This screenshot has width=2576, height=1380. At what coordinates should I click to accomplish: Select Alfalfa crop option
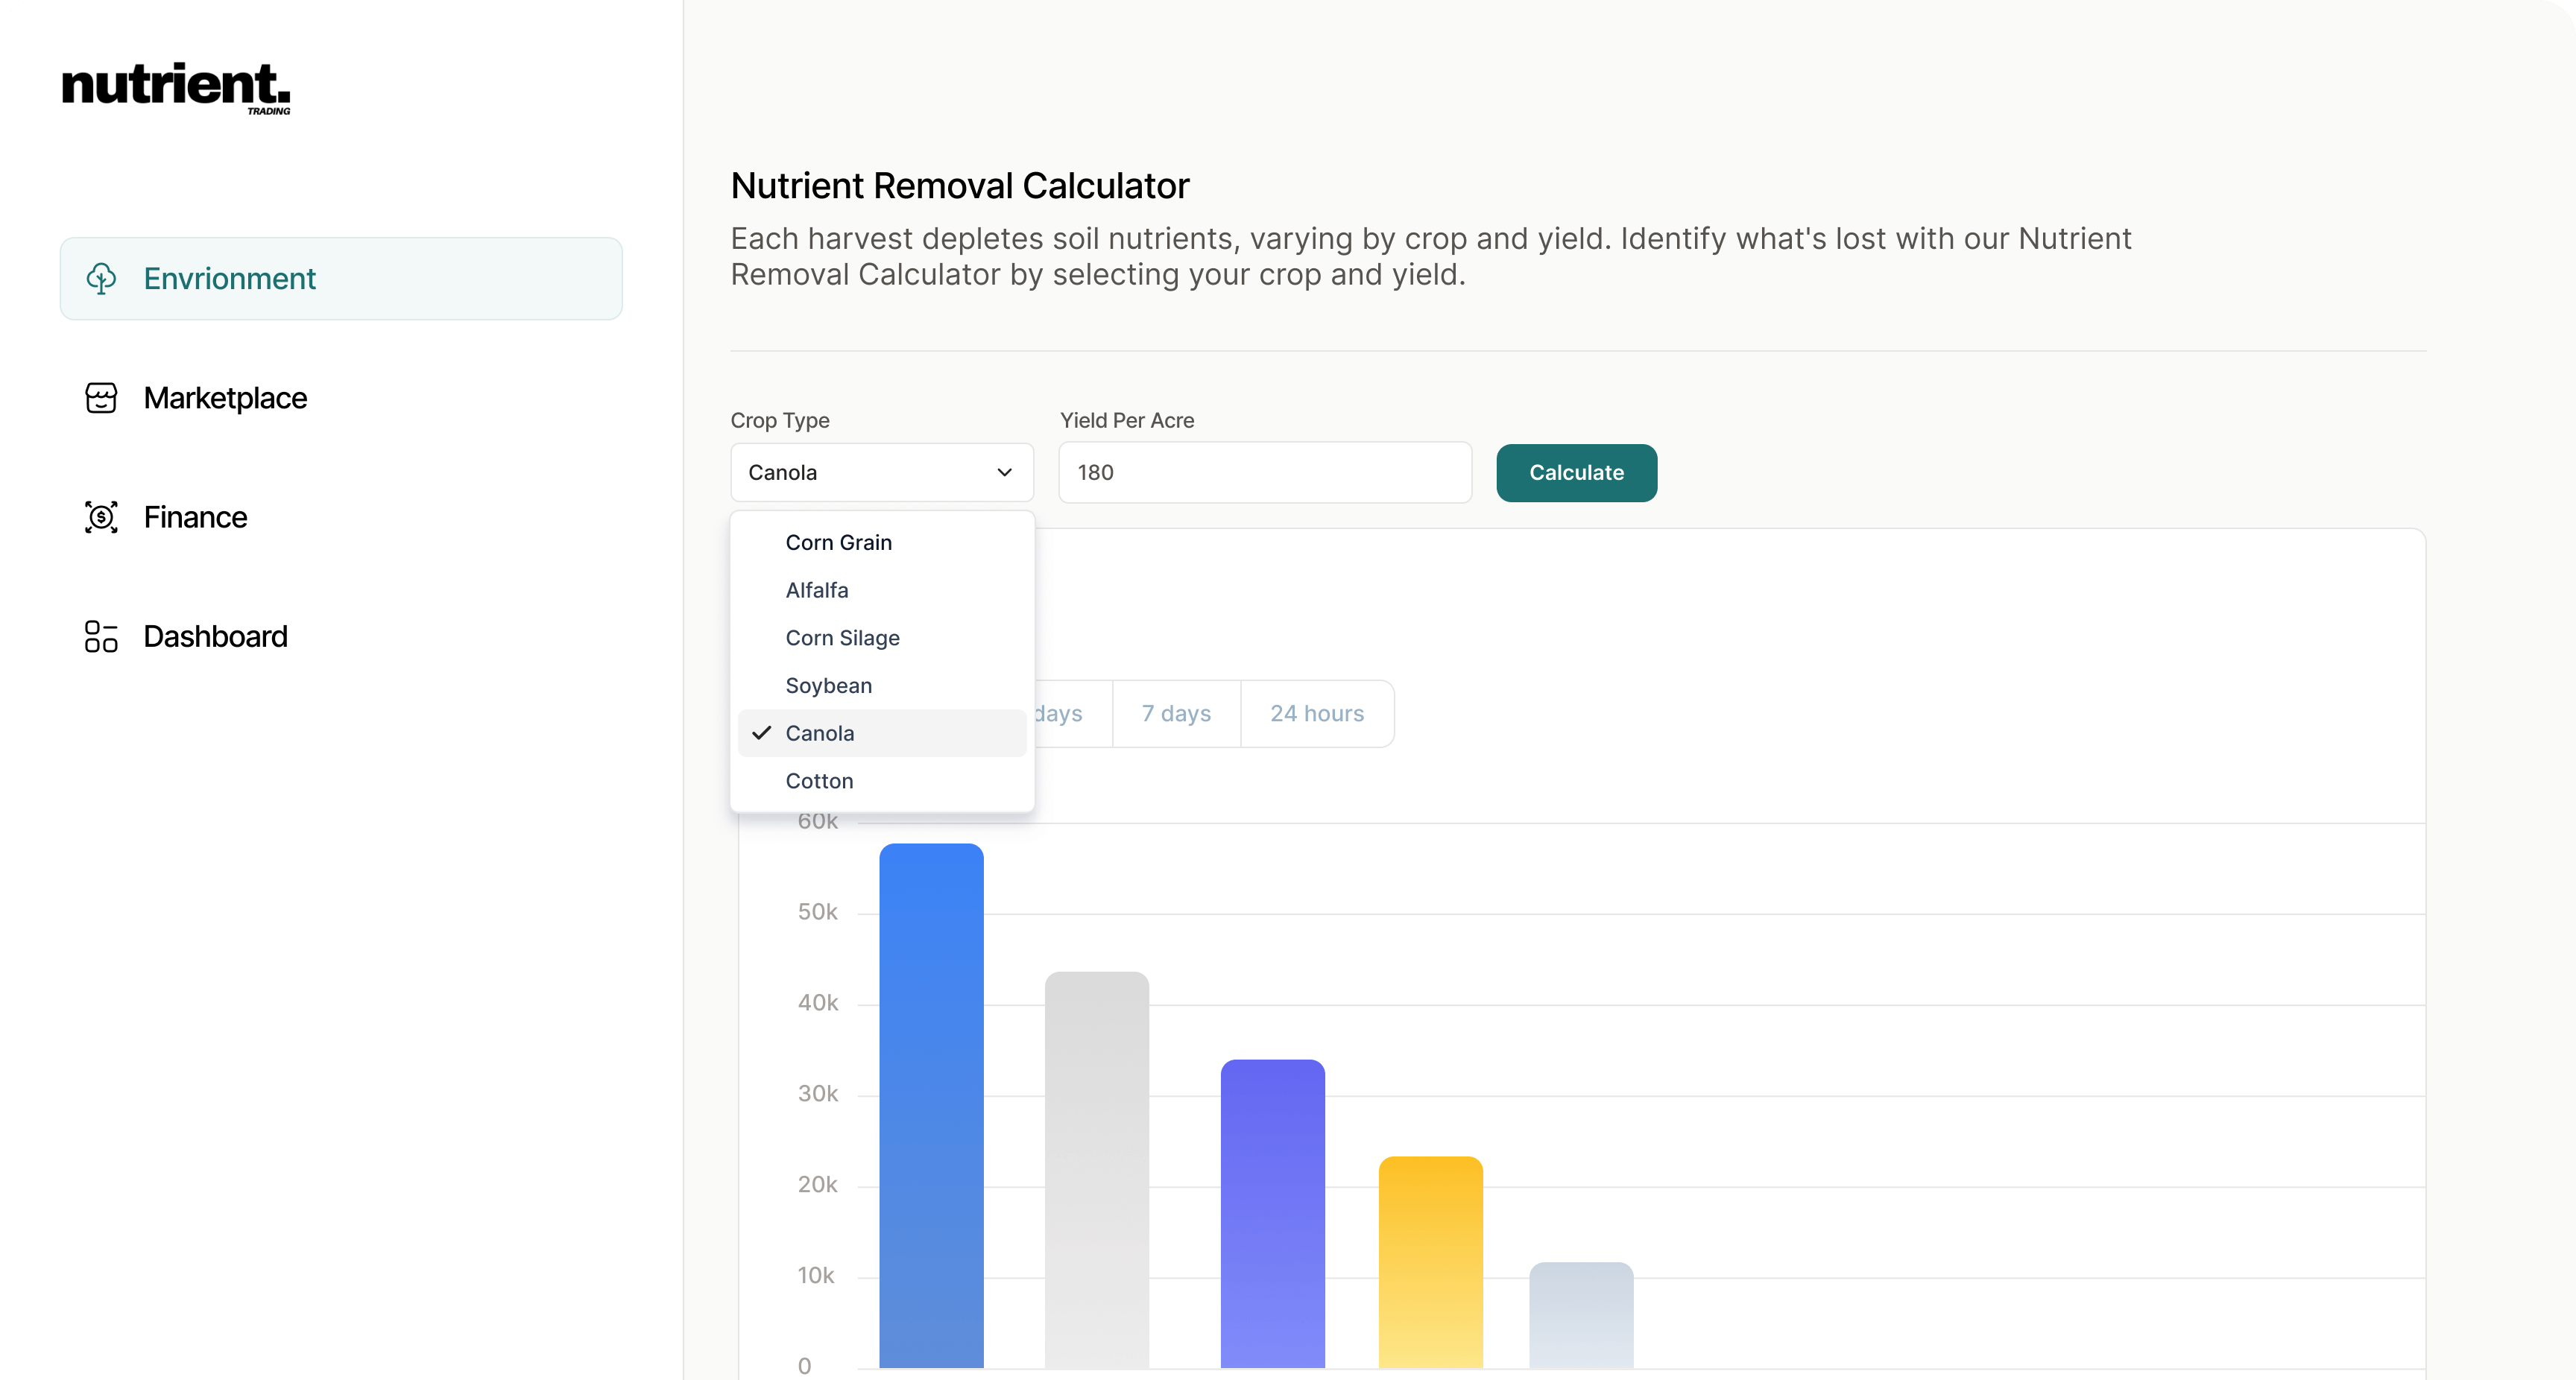coord(882,590)
